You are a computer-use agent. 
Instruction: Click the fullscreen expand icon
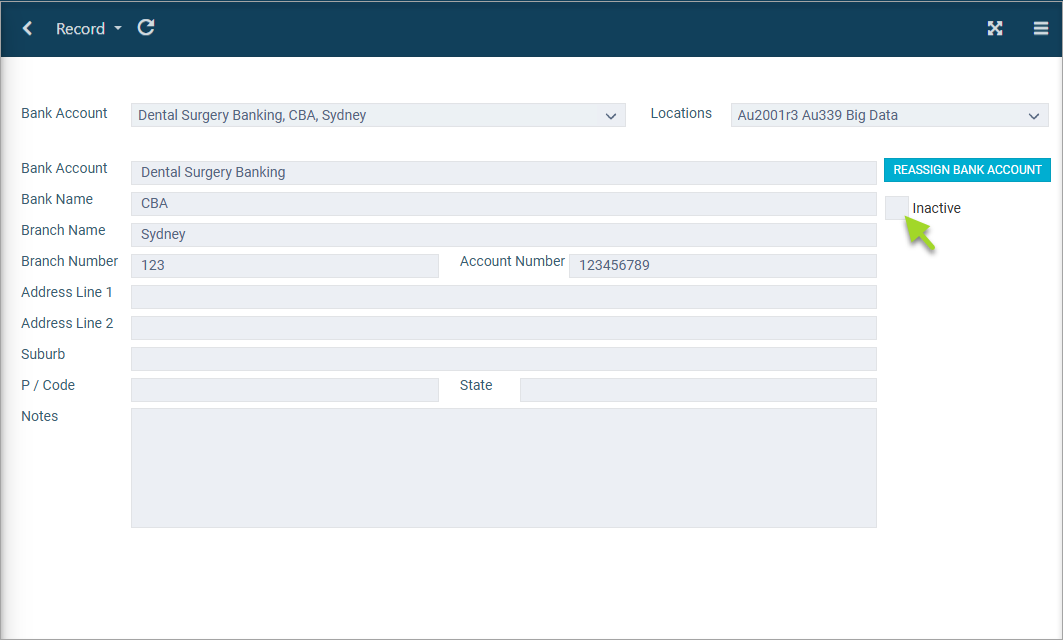pyautogui.click(x=995, y=29)
